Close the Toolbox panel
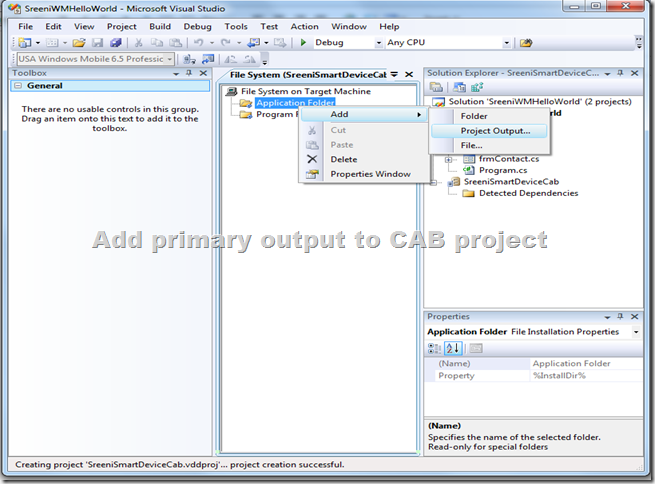The image size is (655, 484). pyautogui.click(x=203, y=73)
